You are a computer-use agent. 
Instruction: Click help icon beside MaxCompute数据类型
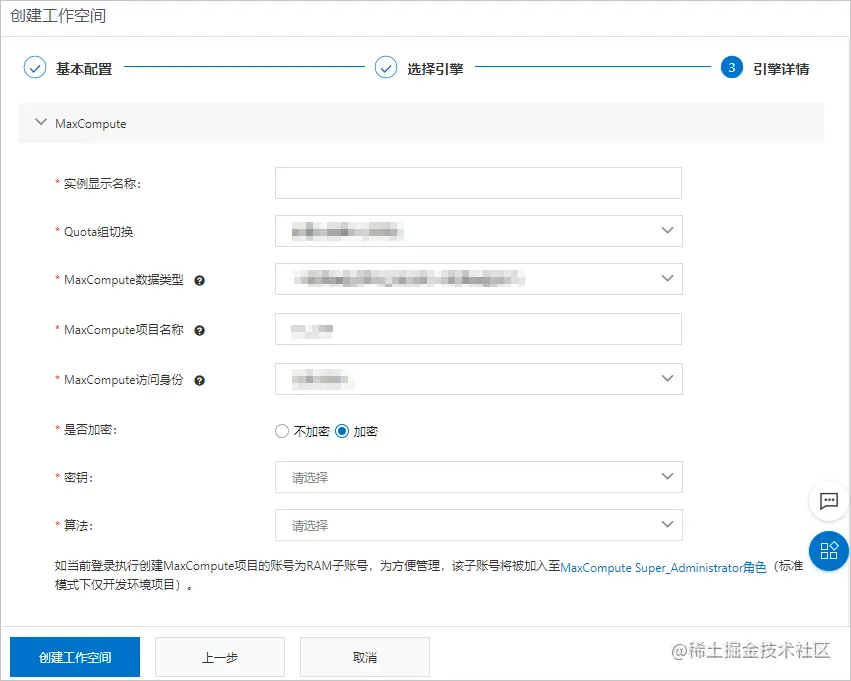click(x=200, y=281)
